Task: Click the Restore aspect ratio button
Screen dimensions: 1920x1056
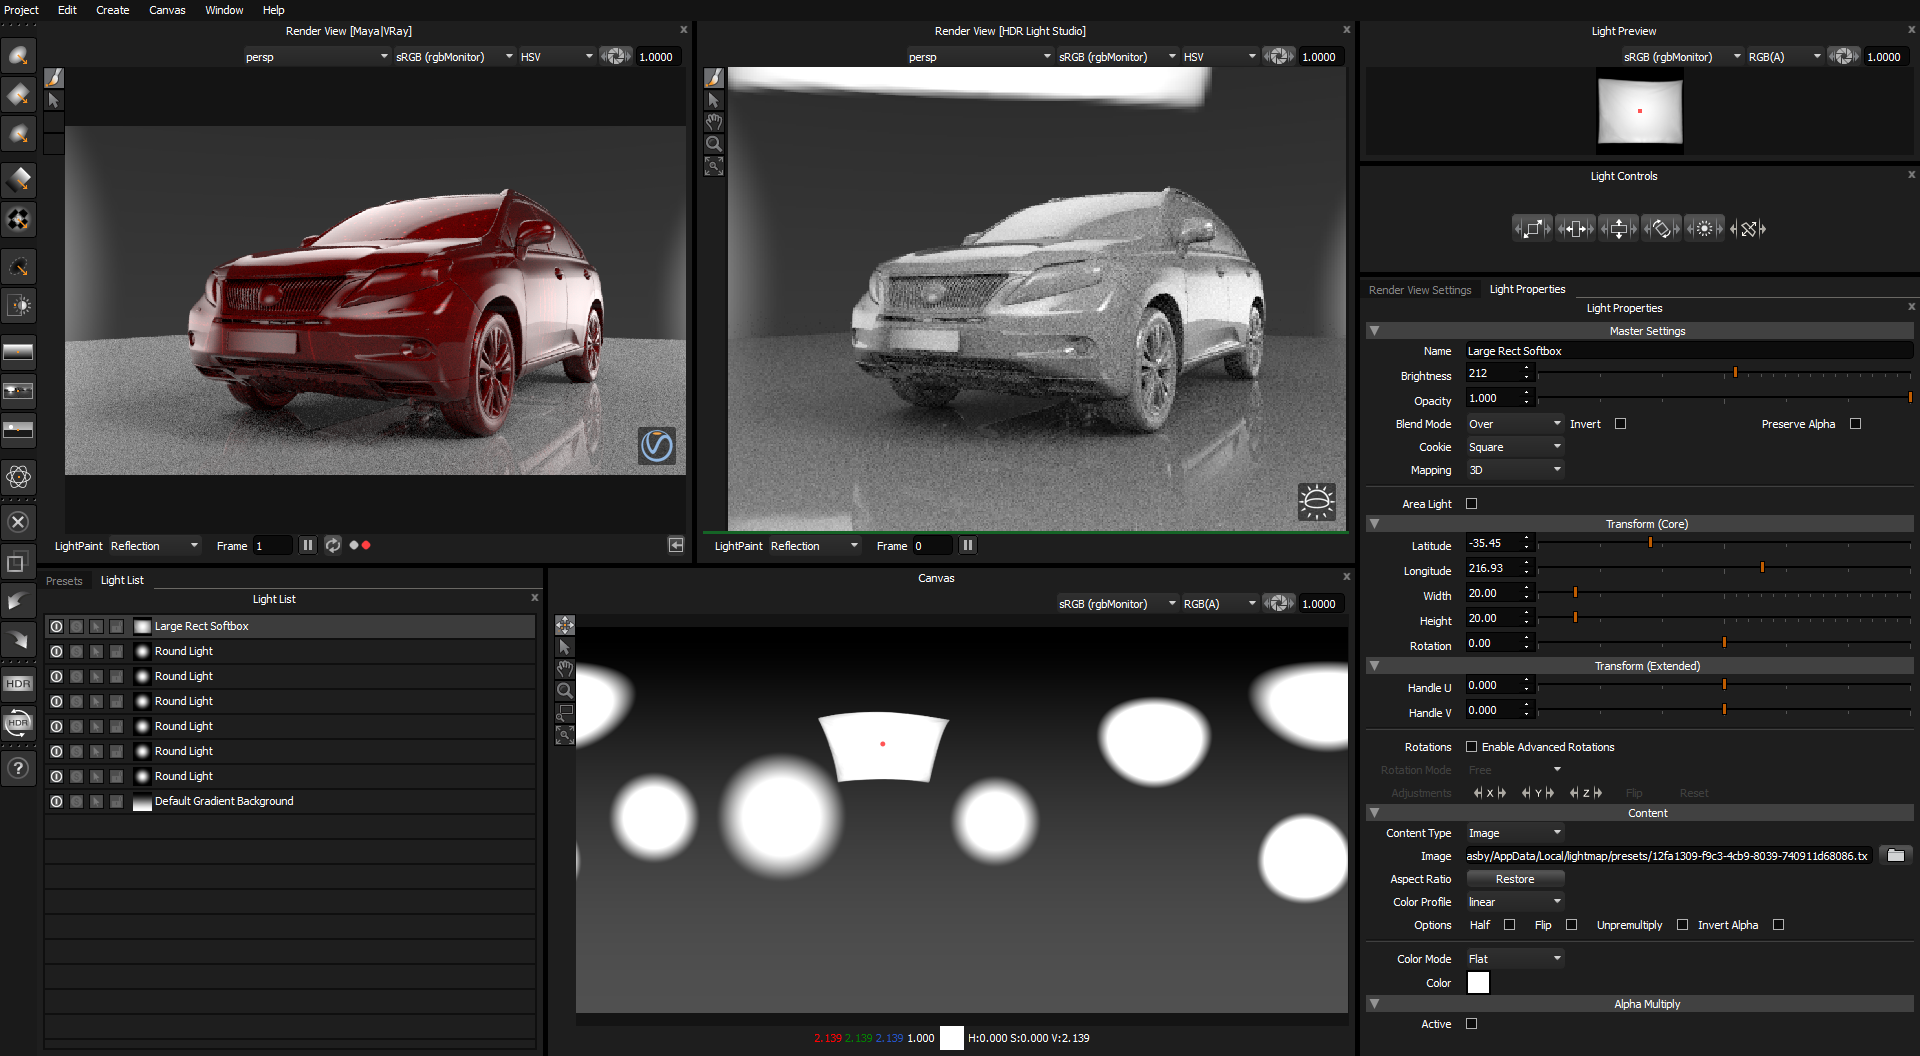Action: [x=1515, y=879]
